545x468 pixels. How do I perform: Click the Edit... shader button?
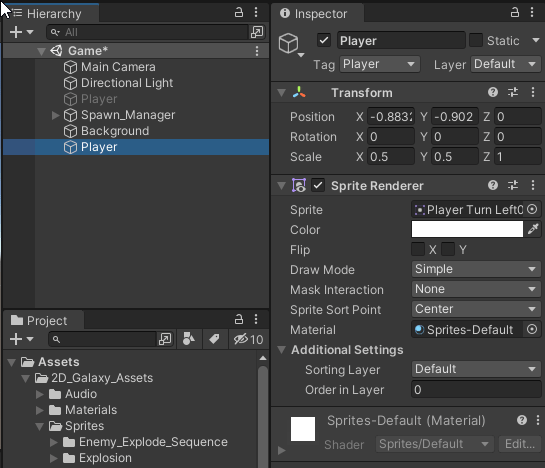click(x=520, y=444)
